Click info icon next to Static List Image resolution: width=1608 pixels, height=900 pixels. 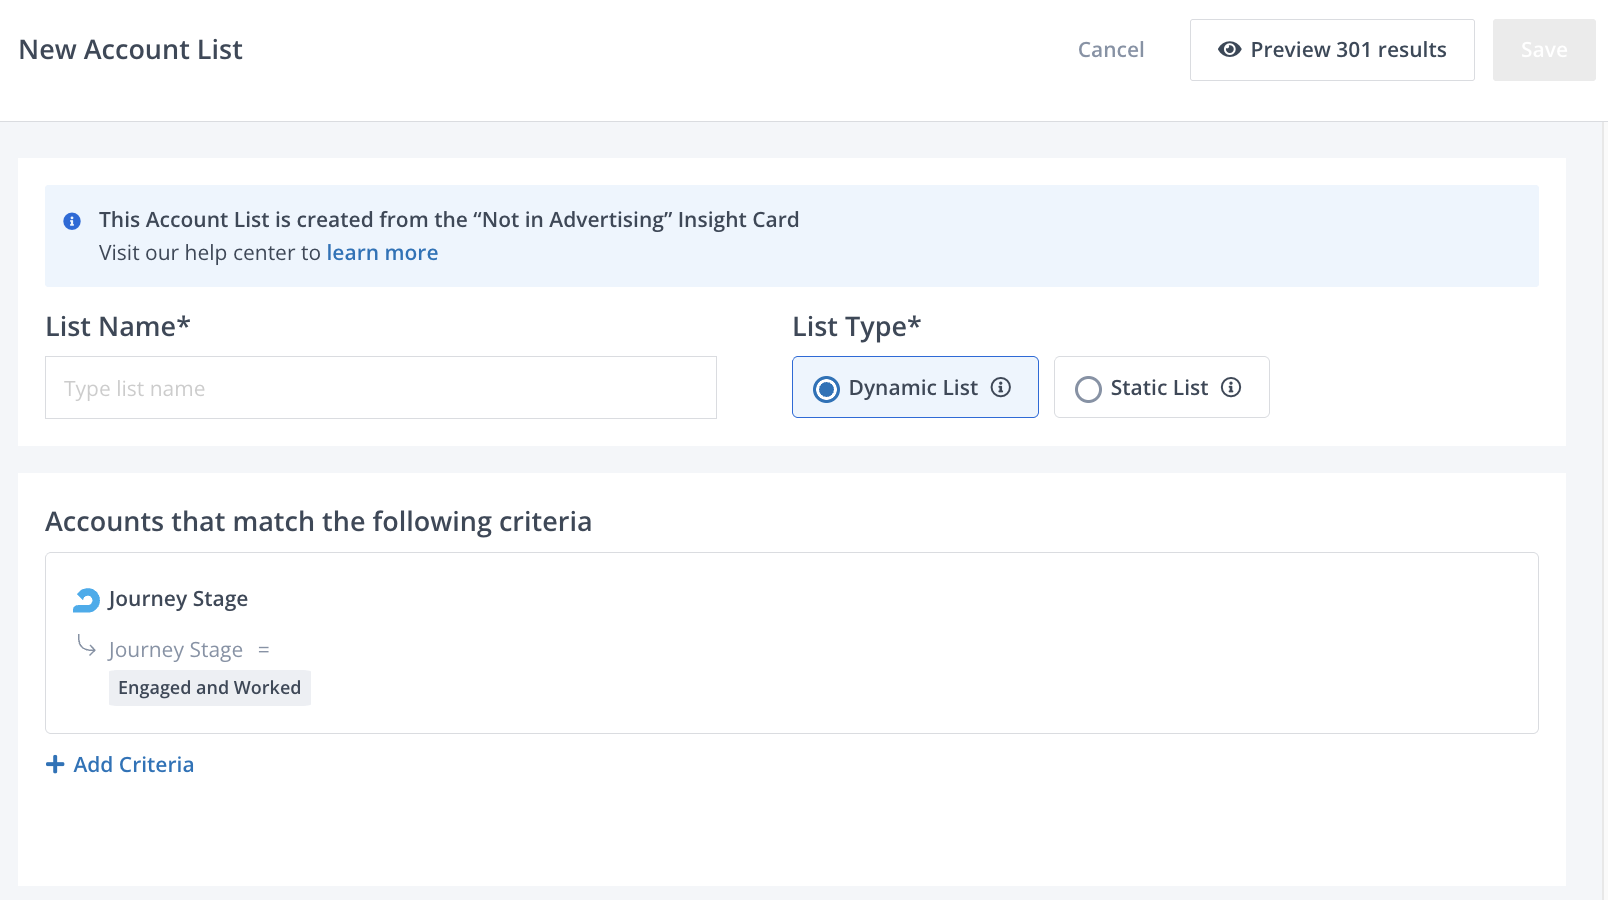1231,388
